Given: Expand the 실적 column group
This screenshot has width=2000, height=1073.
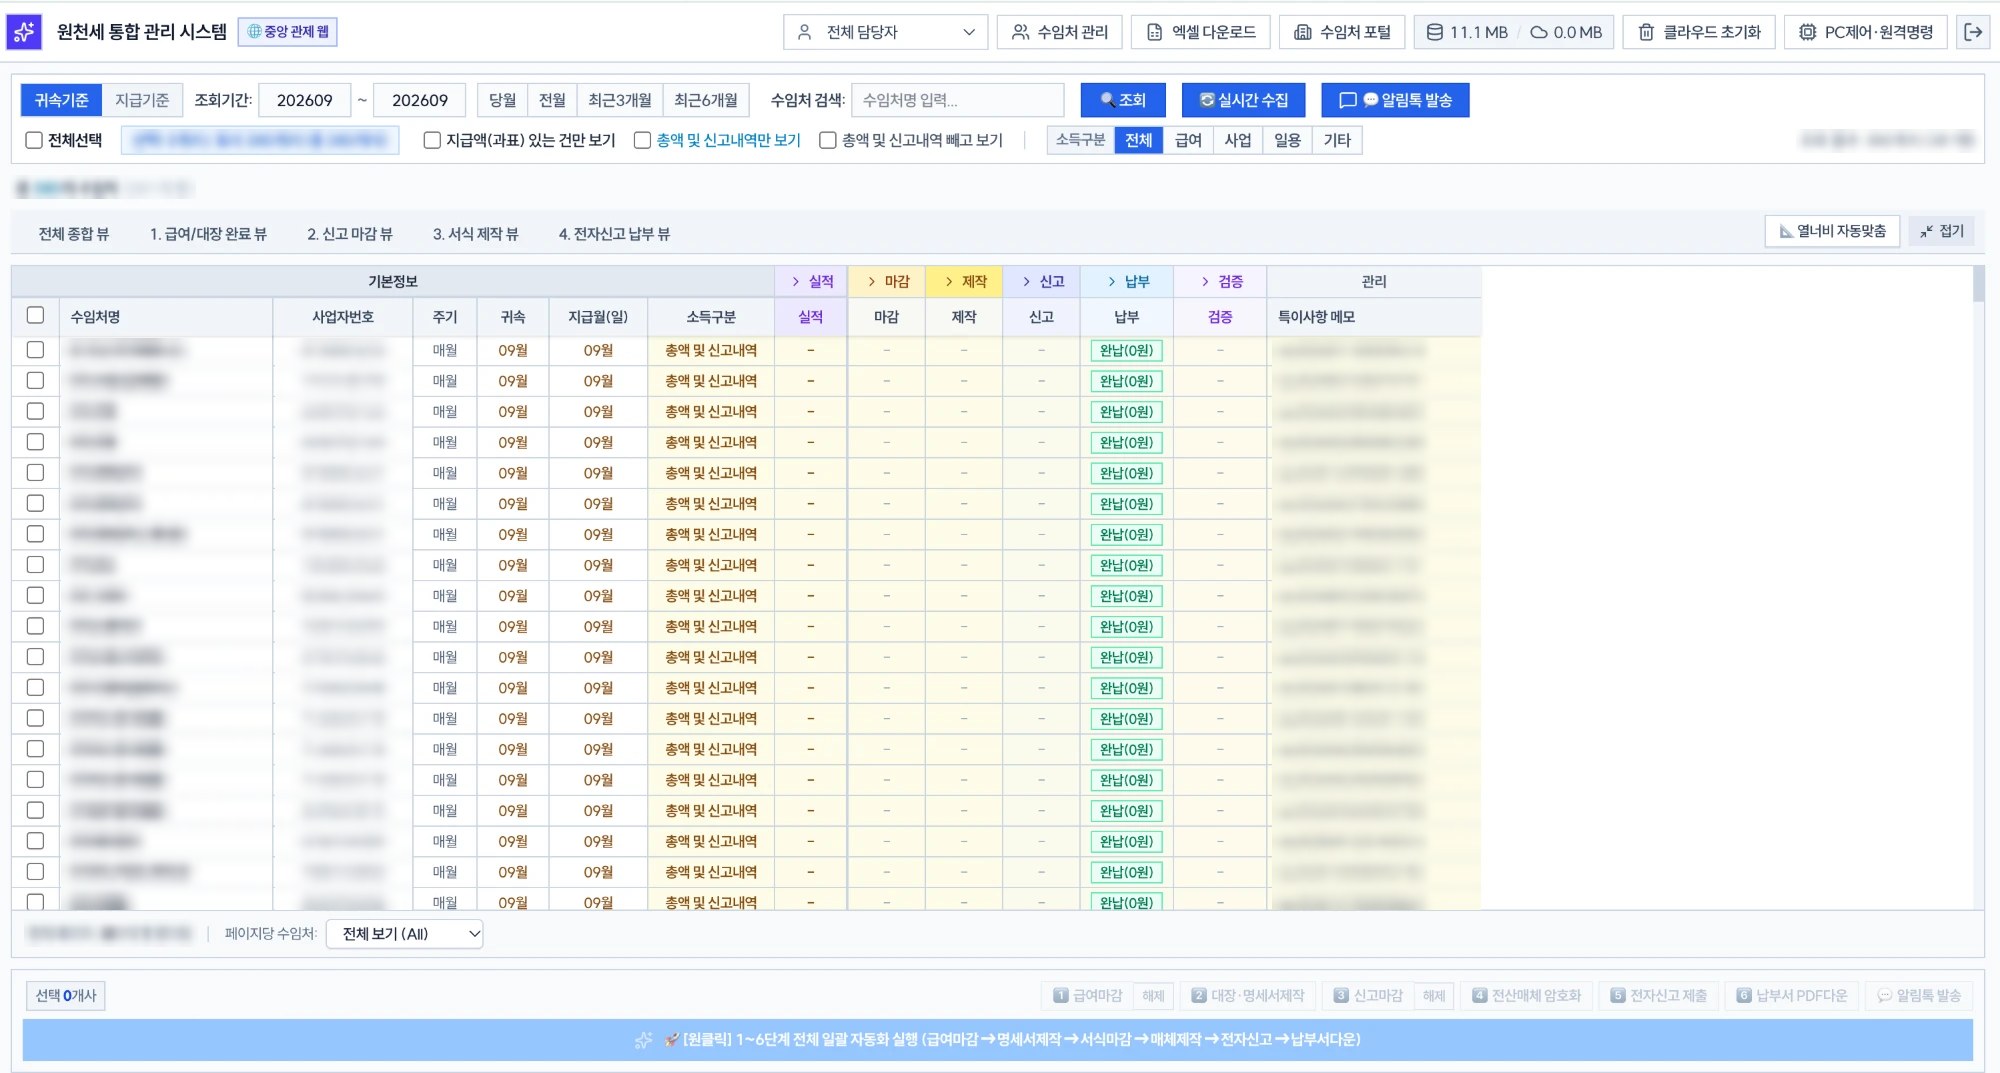Looking at the screenshot, I should coord(811,282).
